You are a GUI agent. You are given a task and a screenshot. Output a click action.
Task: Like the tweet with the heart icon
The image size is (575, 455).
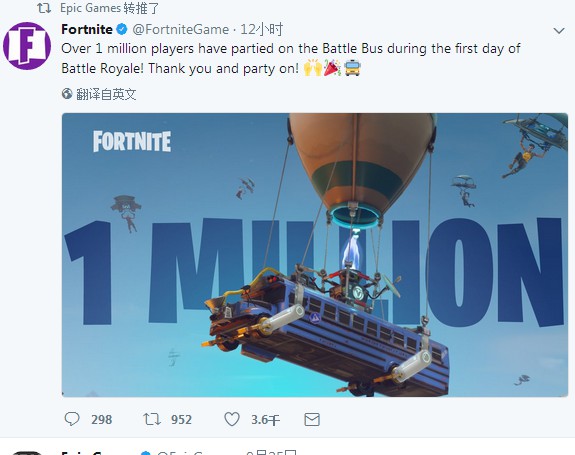[x=232, y=419]
